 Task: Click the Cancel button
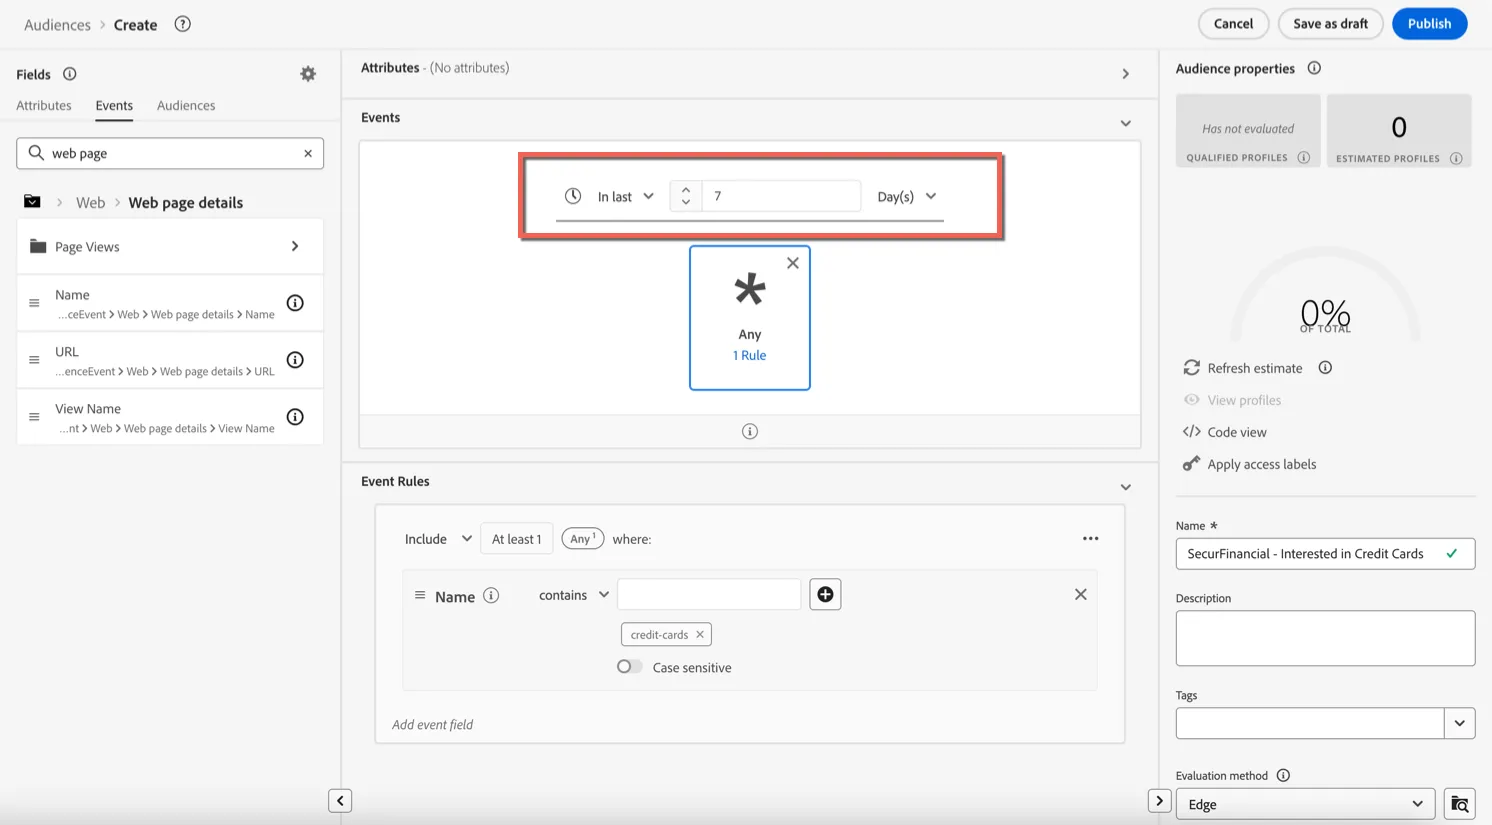[x=1233, y=24]
